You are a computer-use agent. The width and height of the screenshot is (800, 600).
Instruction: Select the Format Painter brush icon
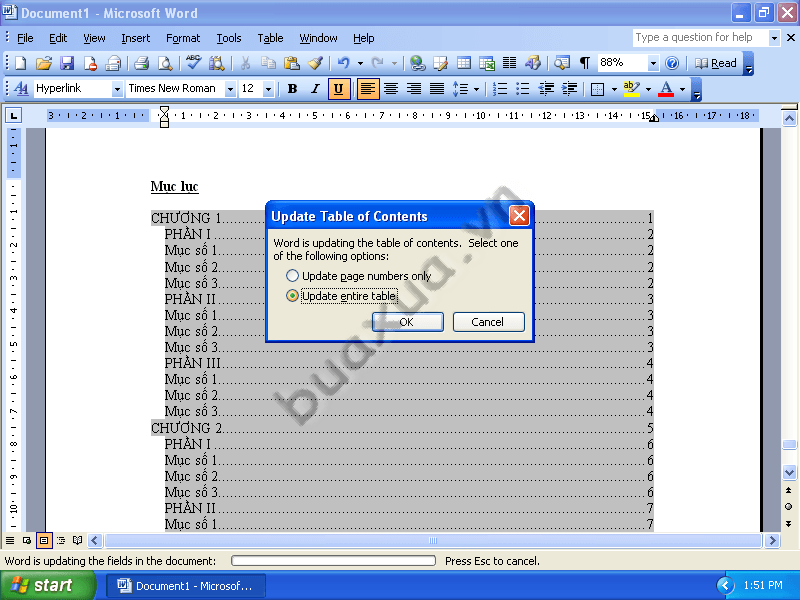[315, 63]
